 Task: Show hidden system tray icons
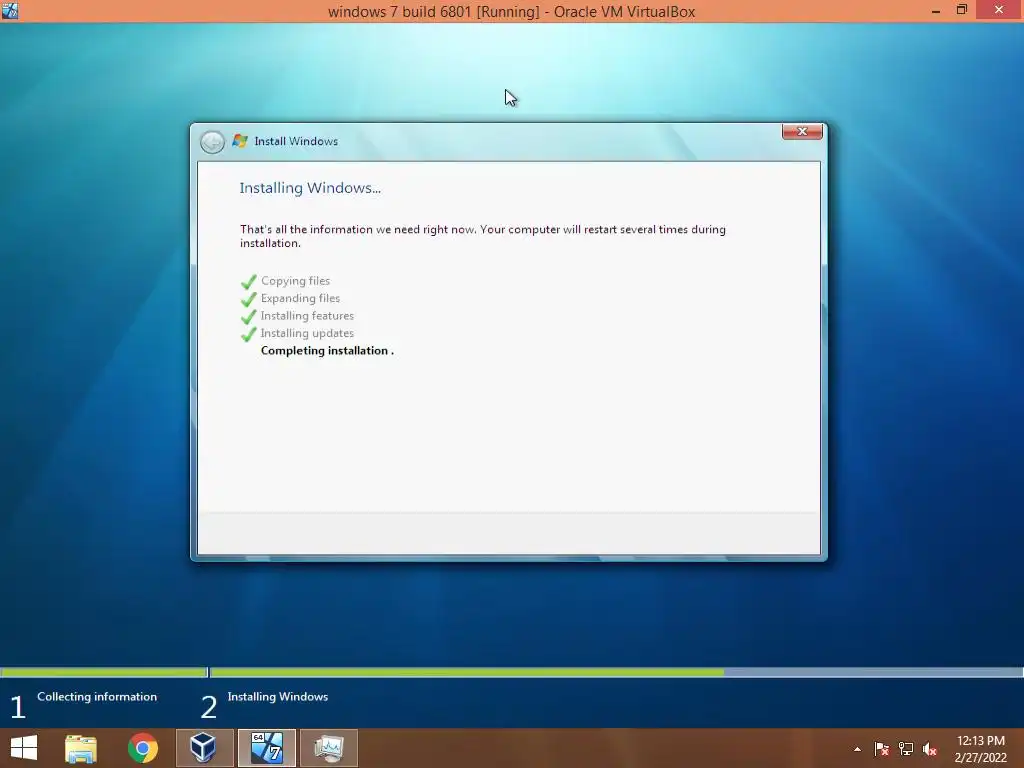pyautogui.click(x=857, y=749)
